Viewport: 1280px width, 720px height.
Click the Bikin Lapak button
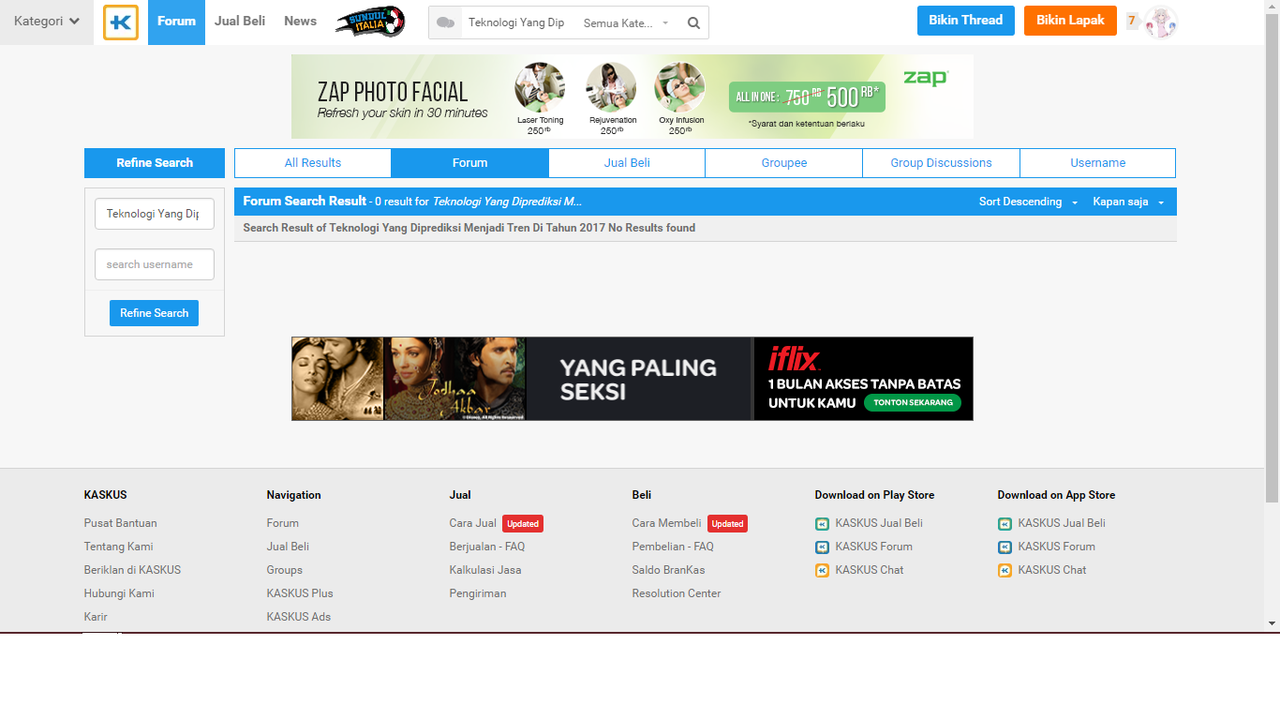(1070, 21)
